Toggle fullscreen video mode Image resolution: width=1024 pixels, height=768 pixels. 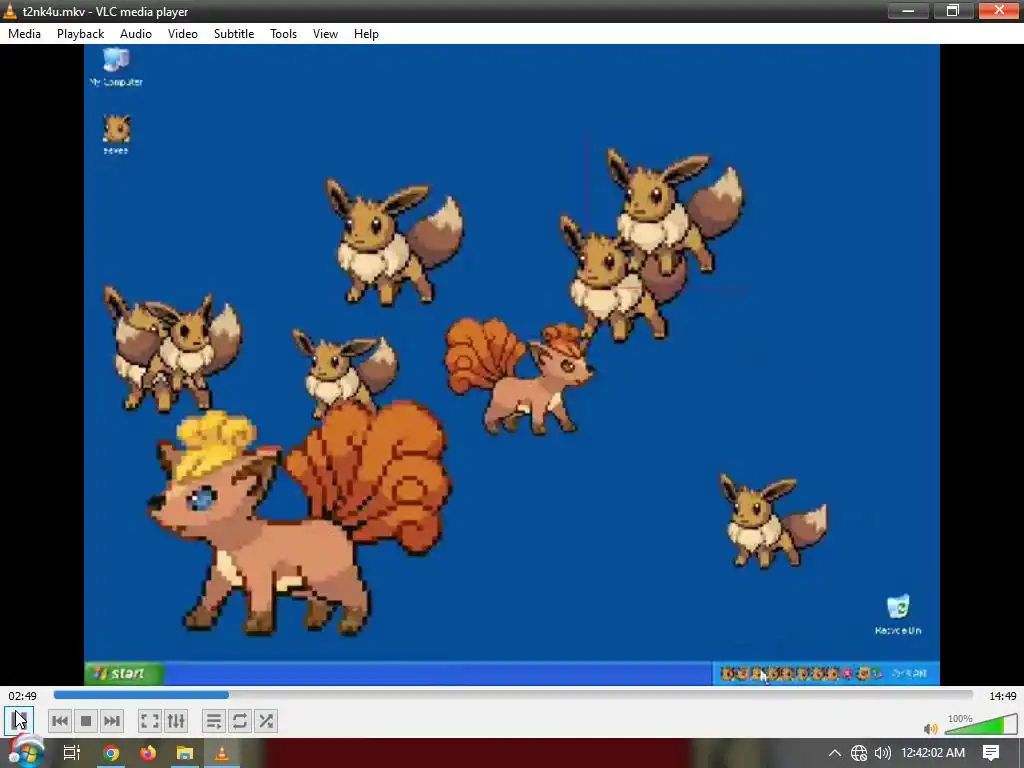click(150, 721)
